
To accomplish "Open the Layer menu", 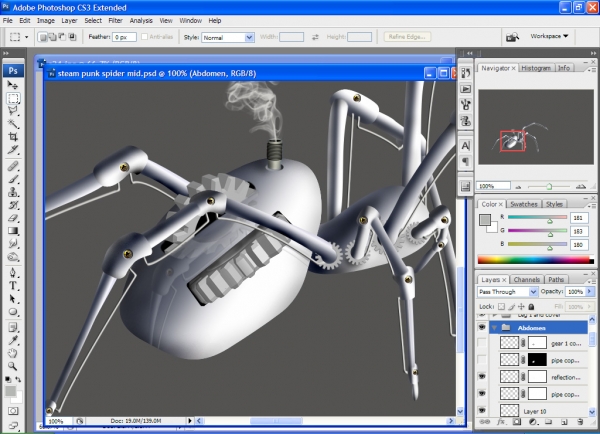I will tap(69, 21).
